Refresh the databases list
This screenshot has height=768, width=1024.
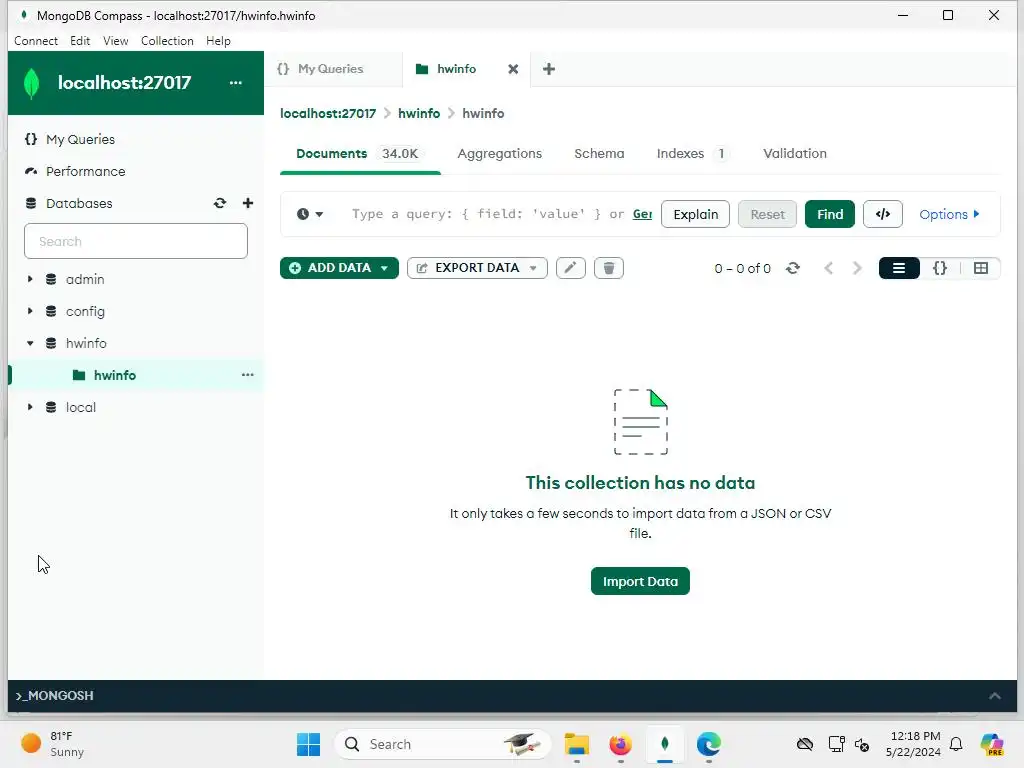click(220, 203)
